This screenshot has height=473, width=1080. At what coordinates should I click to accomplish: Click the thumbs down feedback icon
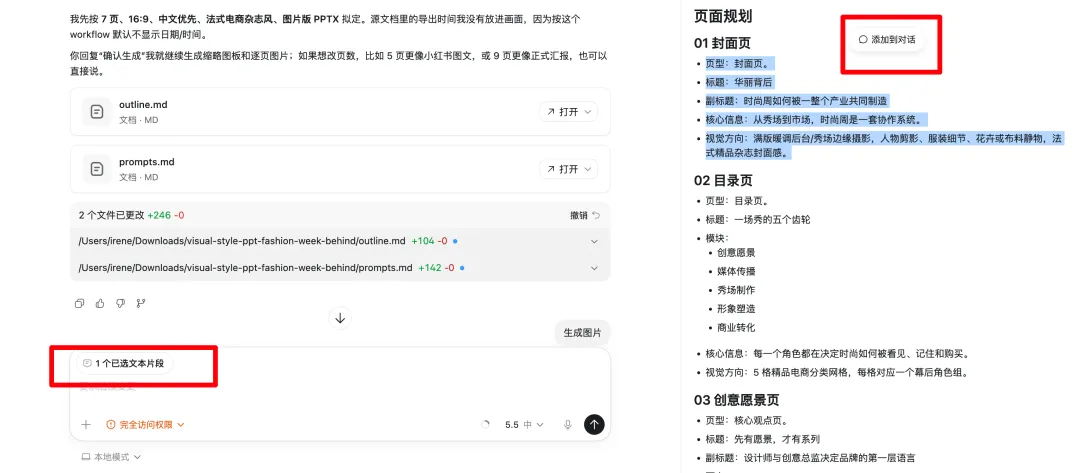(x=120, y=303)
